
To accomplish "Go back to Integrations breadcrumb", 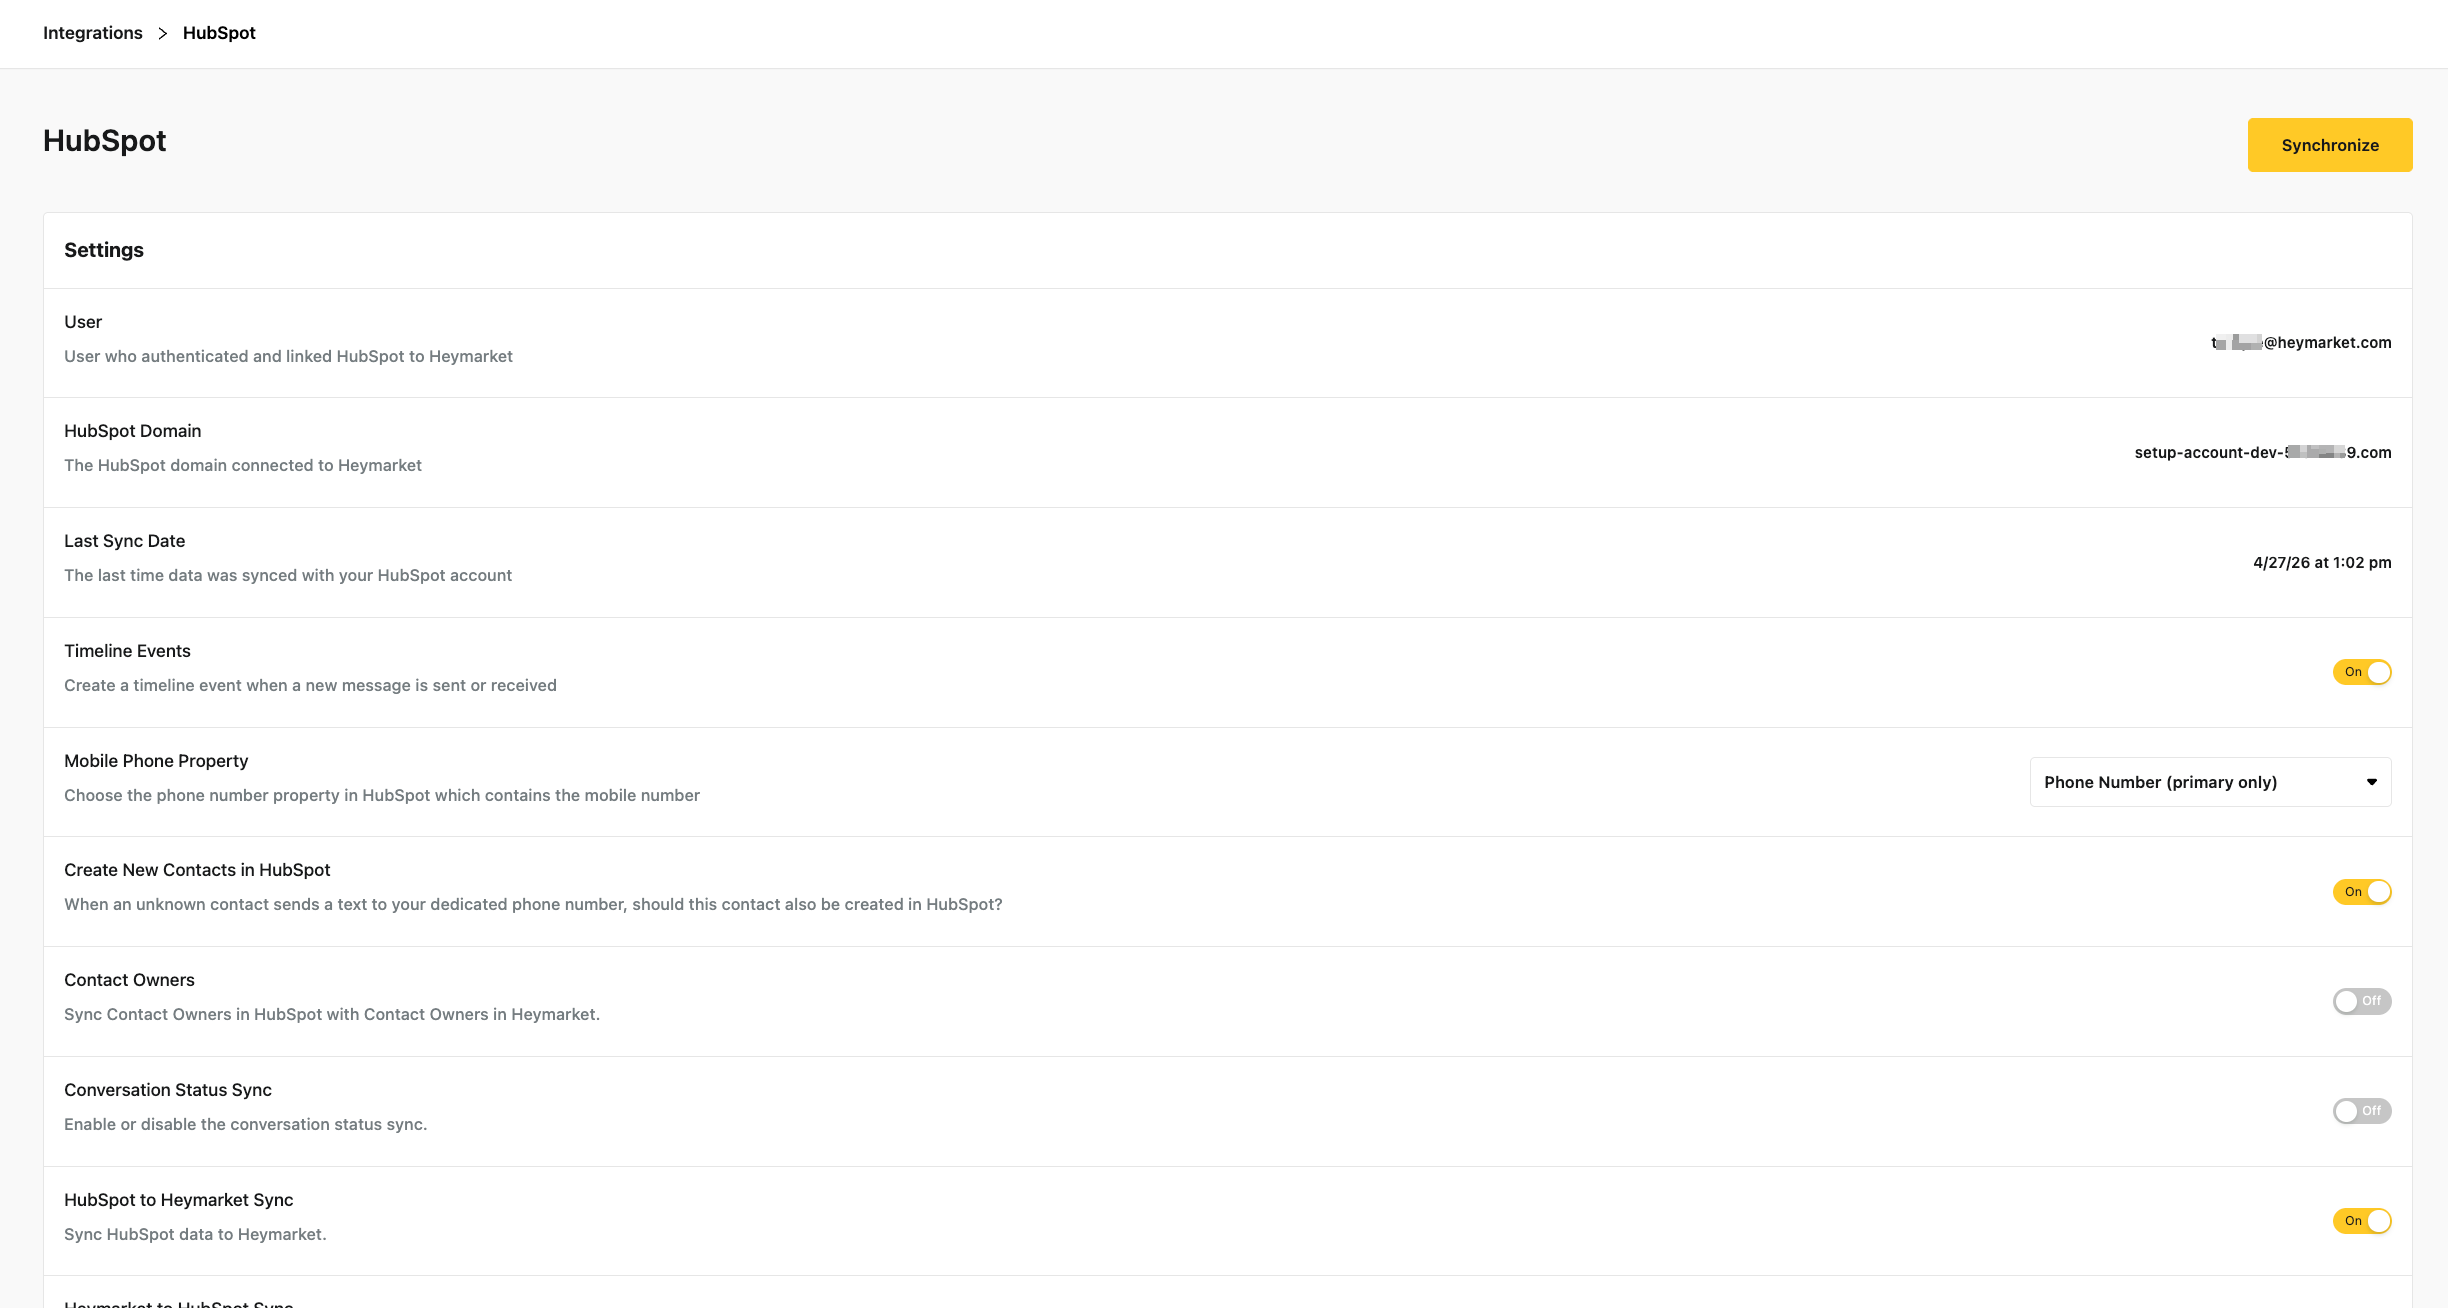I will click(x=93, y=33).
